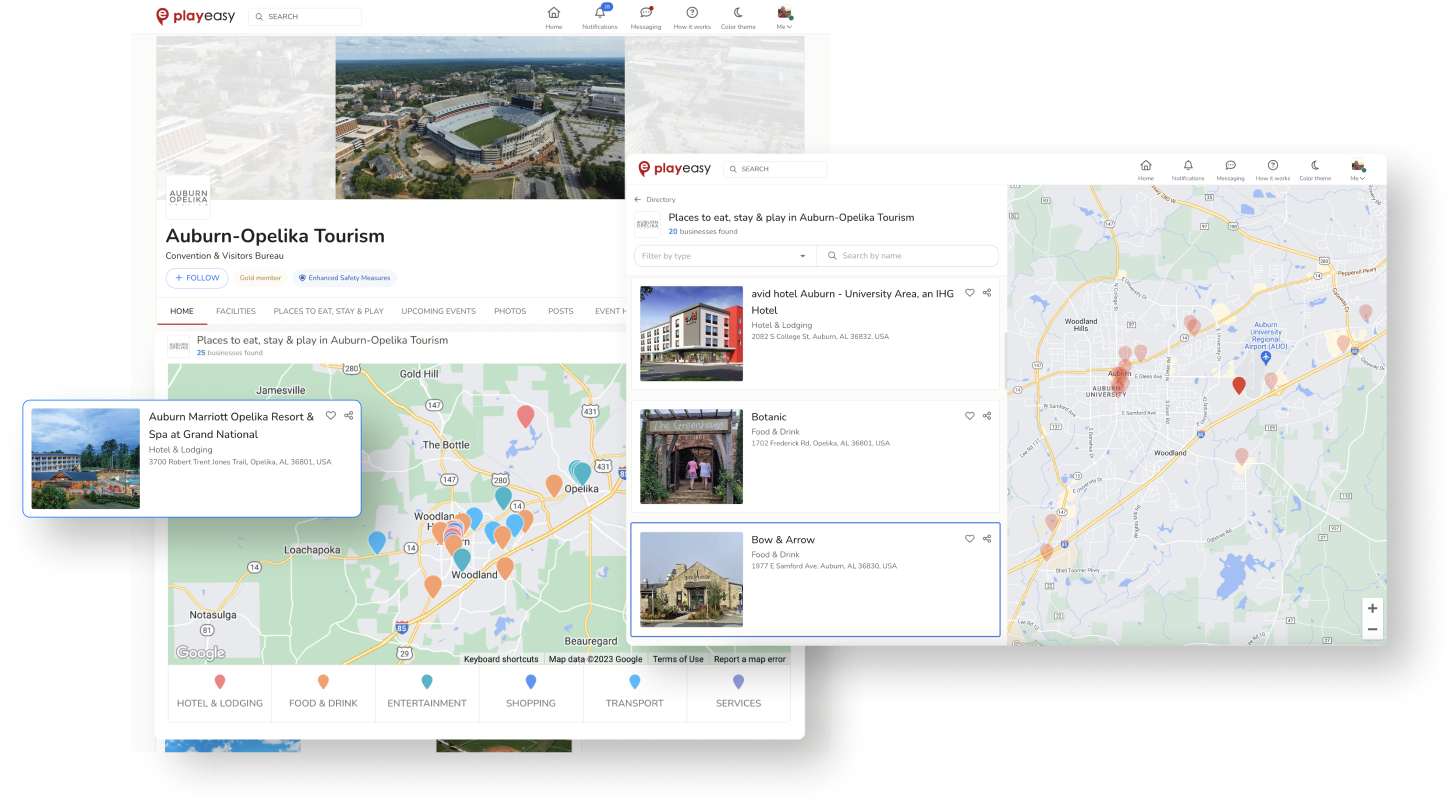
Task: Expand the Me menu in back window
Action: pos(784,17)
